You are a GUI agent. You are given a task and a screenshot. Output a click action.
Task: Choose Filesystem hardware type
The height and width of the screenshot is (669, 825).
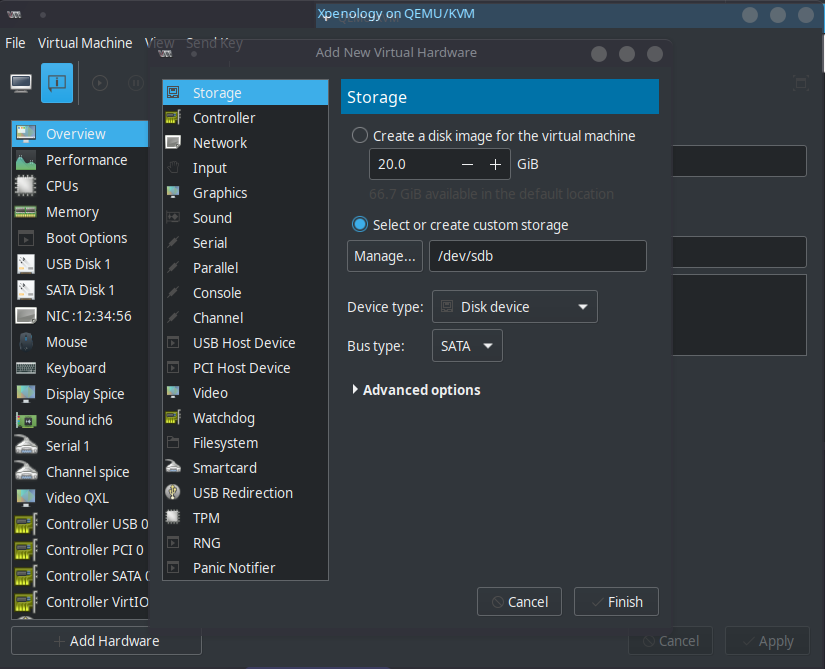pos(245,443)
